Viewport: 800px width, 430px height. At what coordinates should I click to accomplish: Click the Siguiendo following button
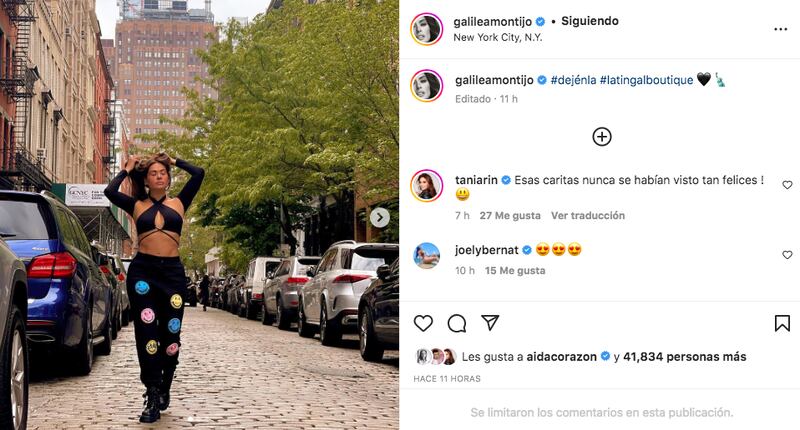click(590, 21)
